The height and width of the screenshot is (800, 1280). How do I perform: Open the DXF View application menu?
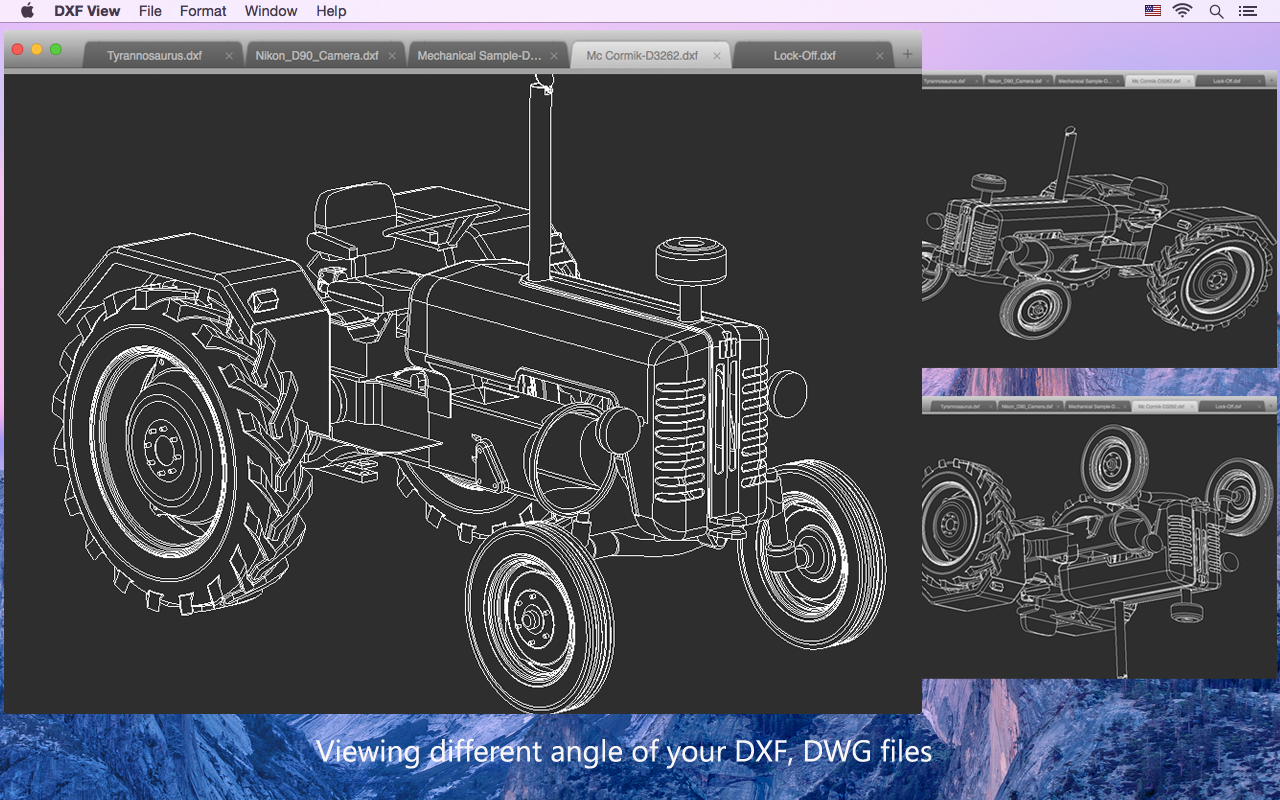tap(87, 11)
